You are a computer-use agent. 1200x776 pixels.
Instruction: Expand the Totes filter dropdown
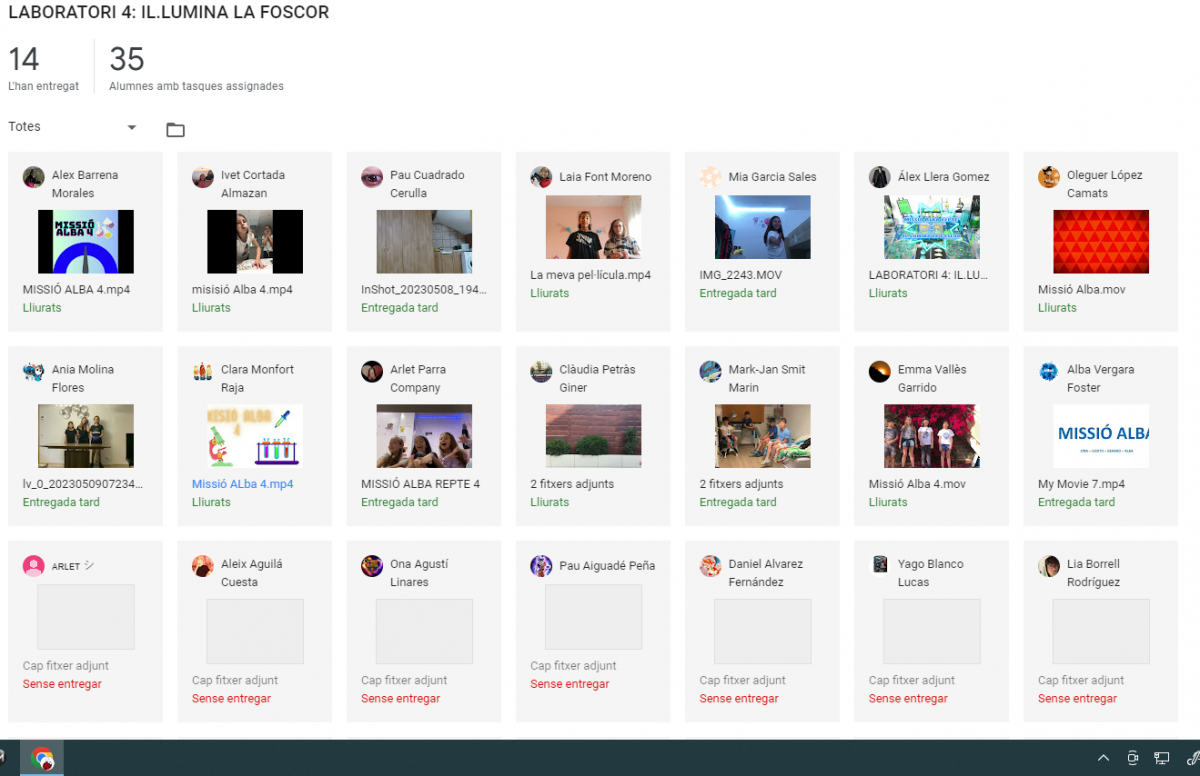click(x=131, y=127)
